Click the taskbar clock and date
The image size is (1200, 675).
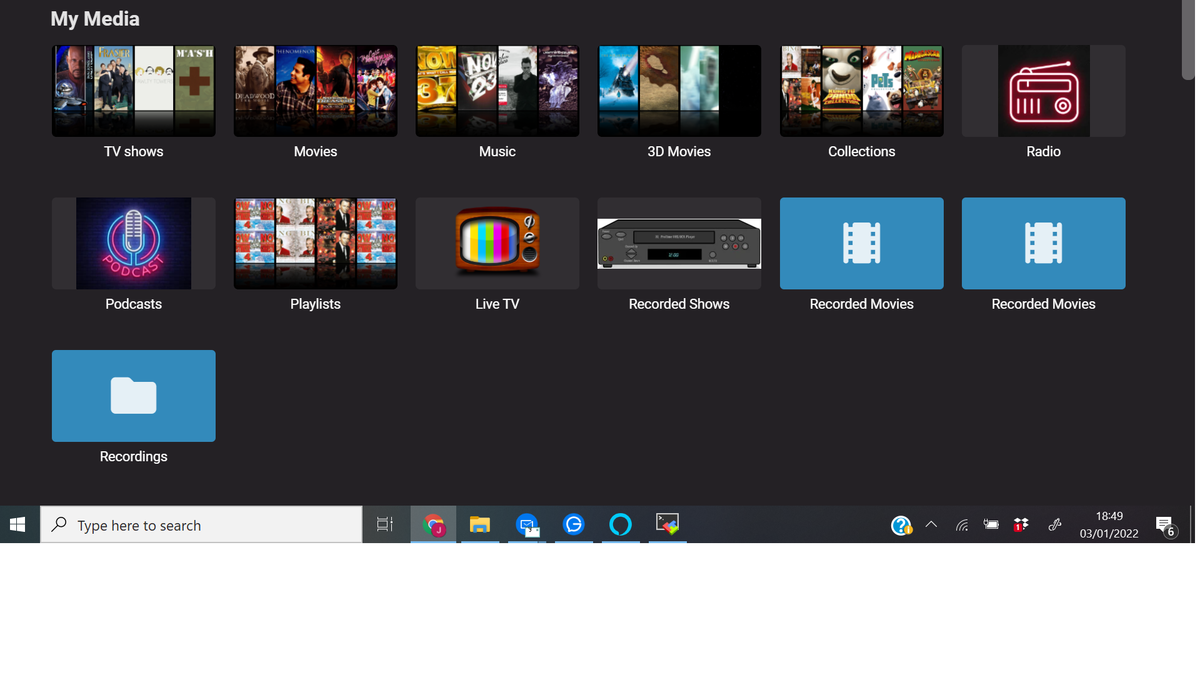coord(1108,525)
